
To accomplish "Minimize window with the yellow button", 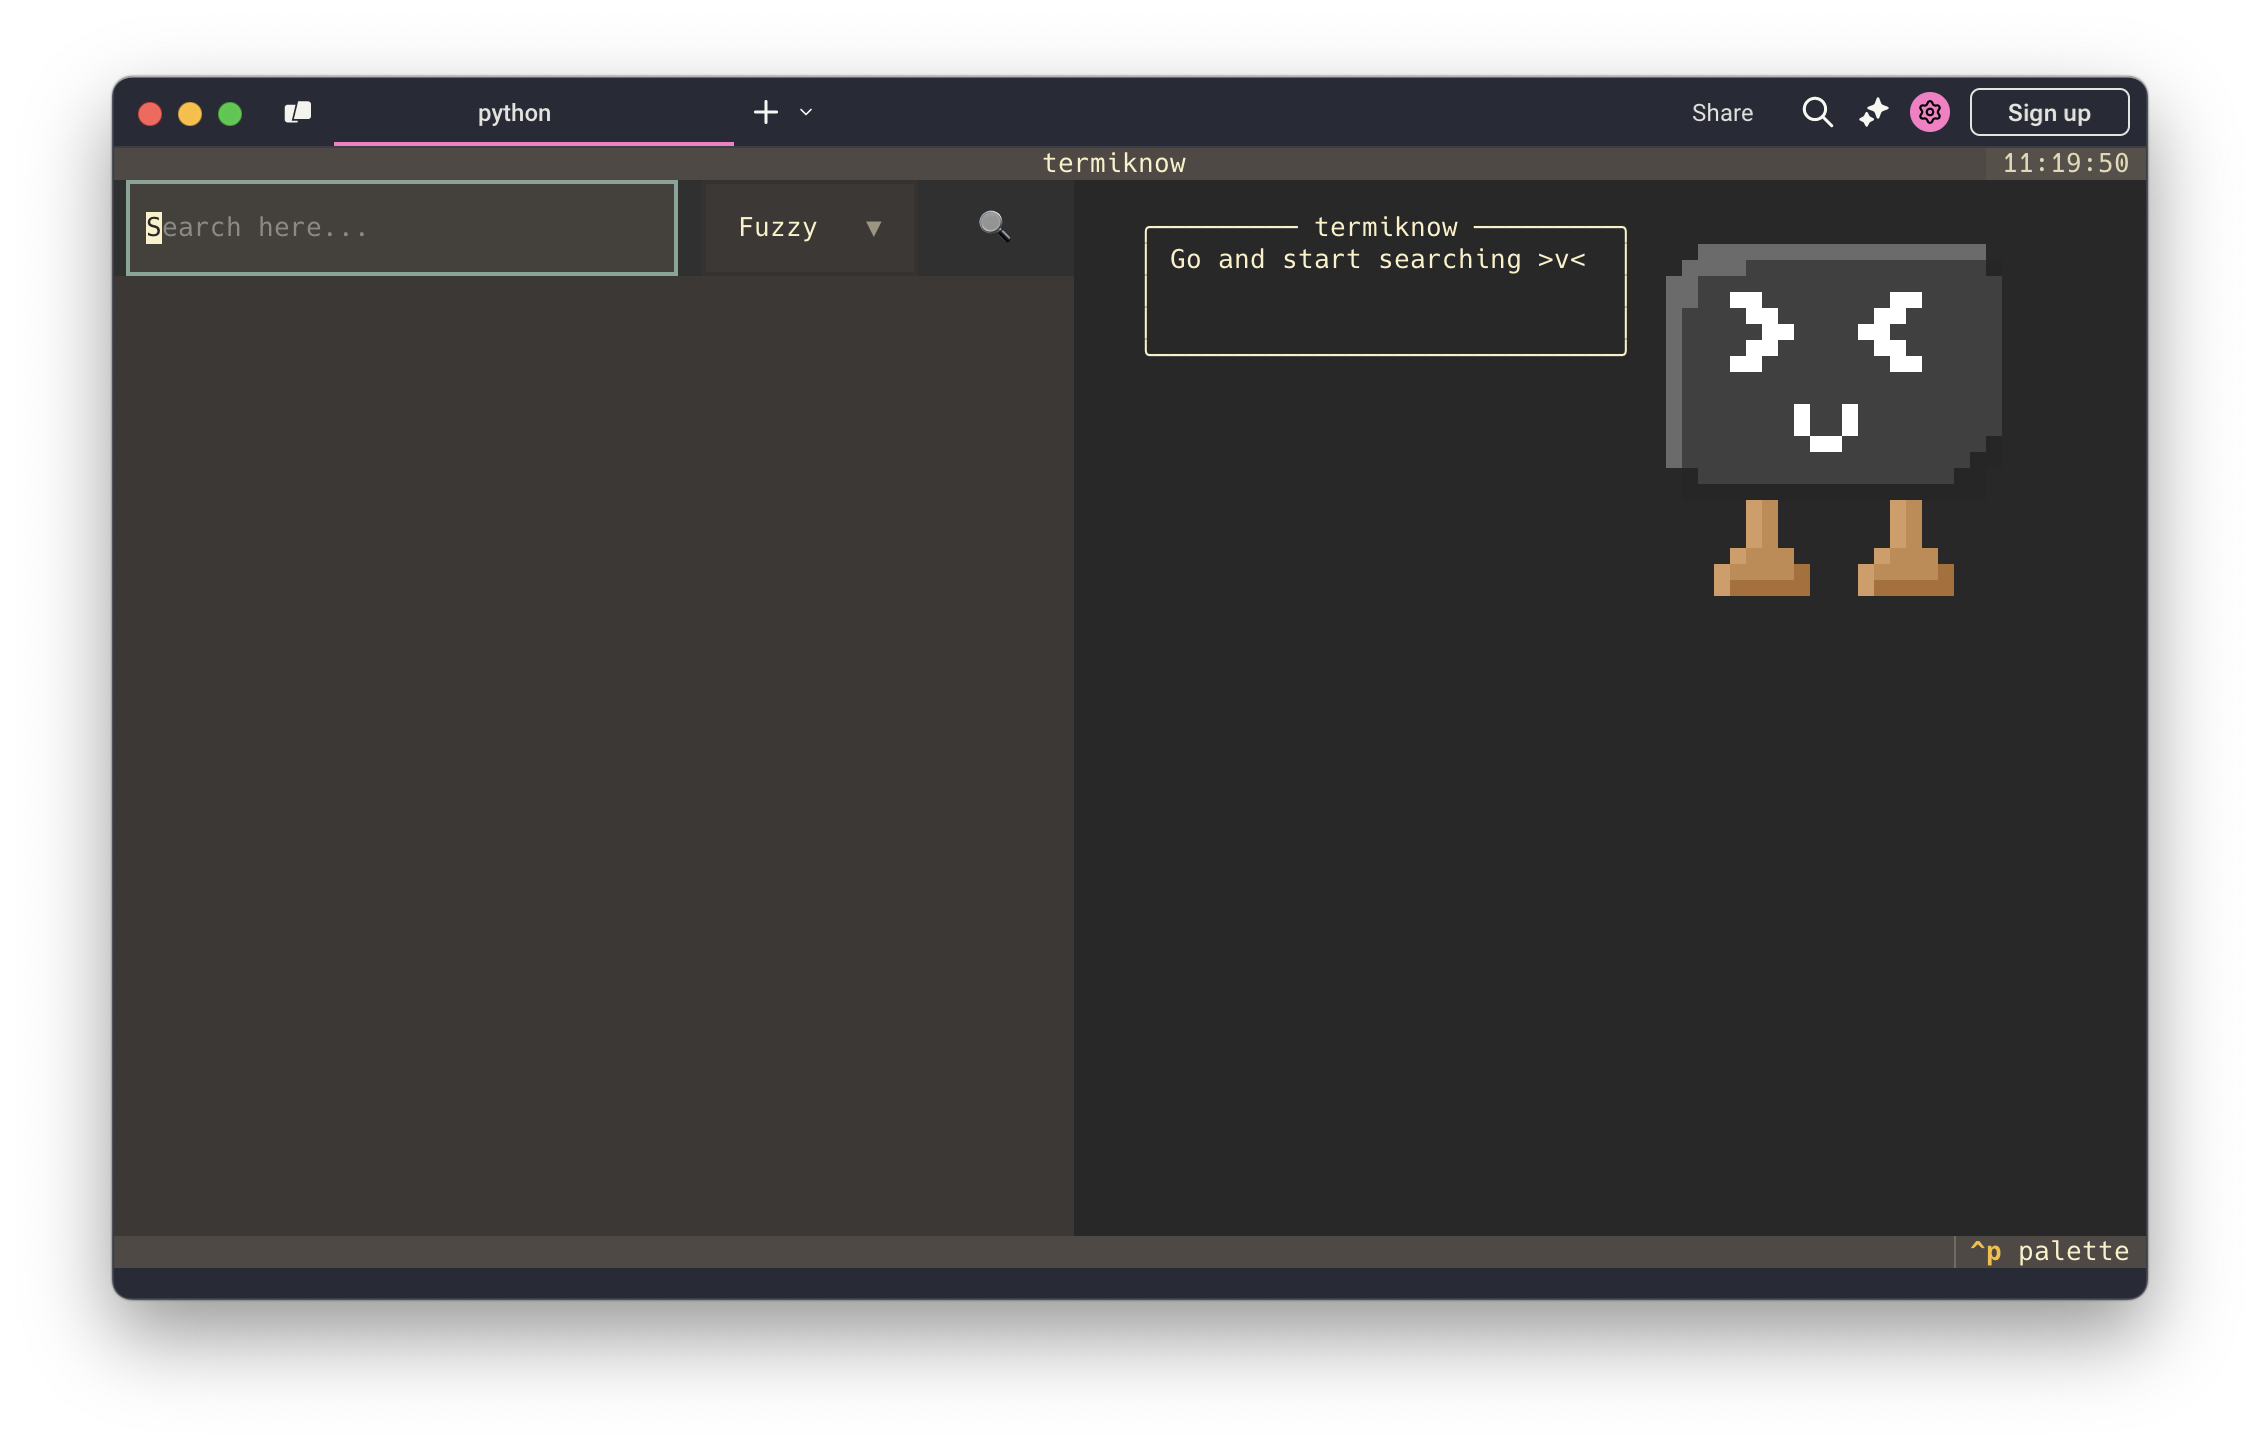I will (x=190, y=113).
